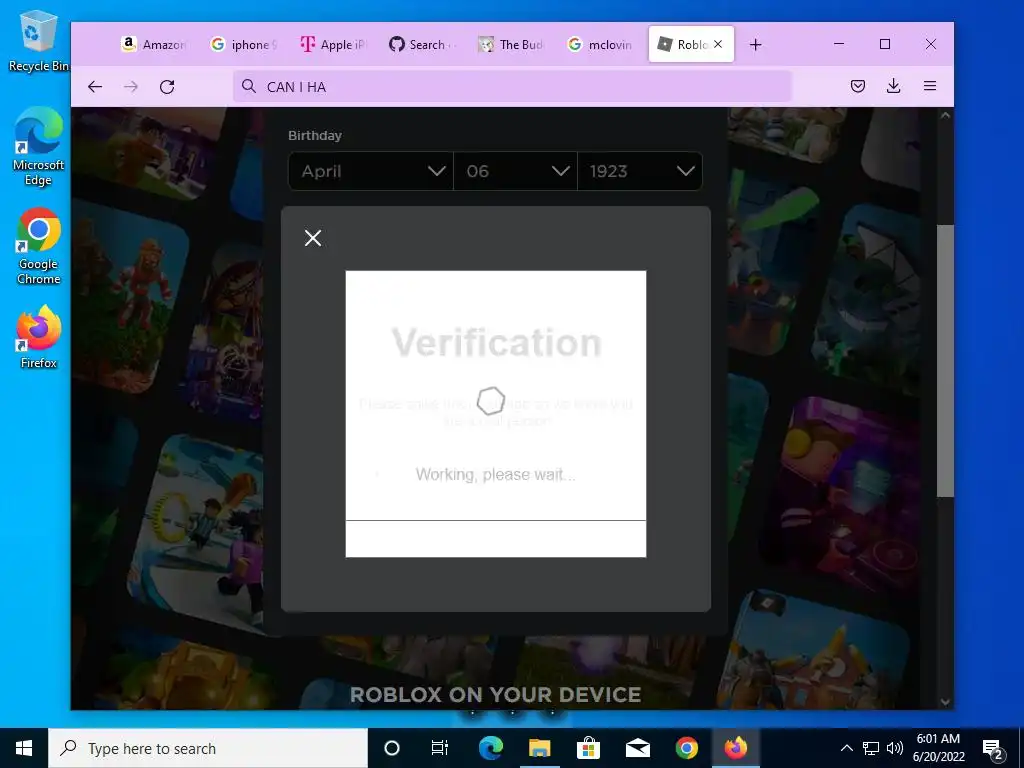
Task: Switch to the Apple iPhone T-Mobile tab
Action: pos(333,44)
